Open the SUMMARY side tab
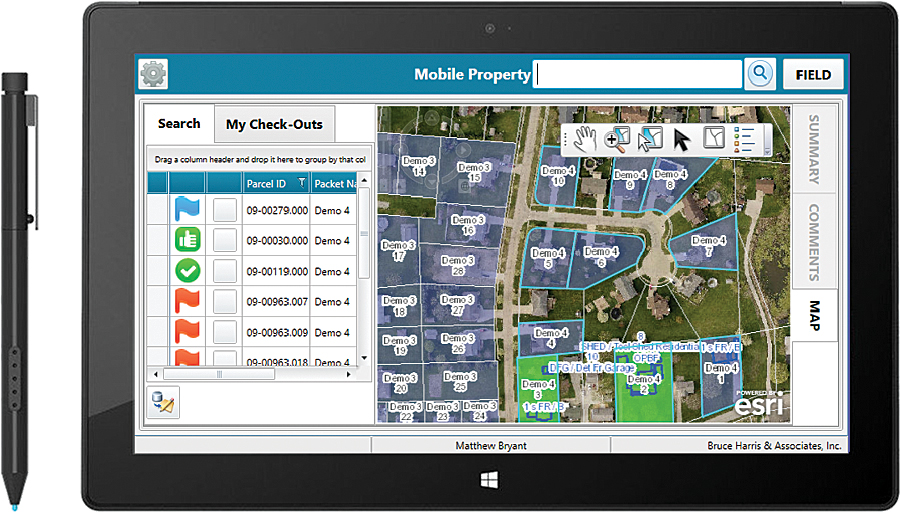The image size is (900, 512). (x=814, y=149)
